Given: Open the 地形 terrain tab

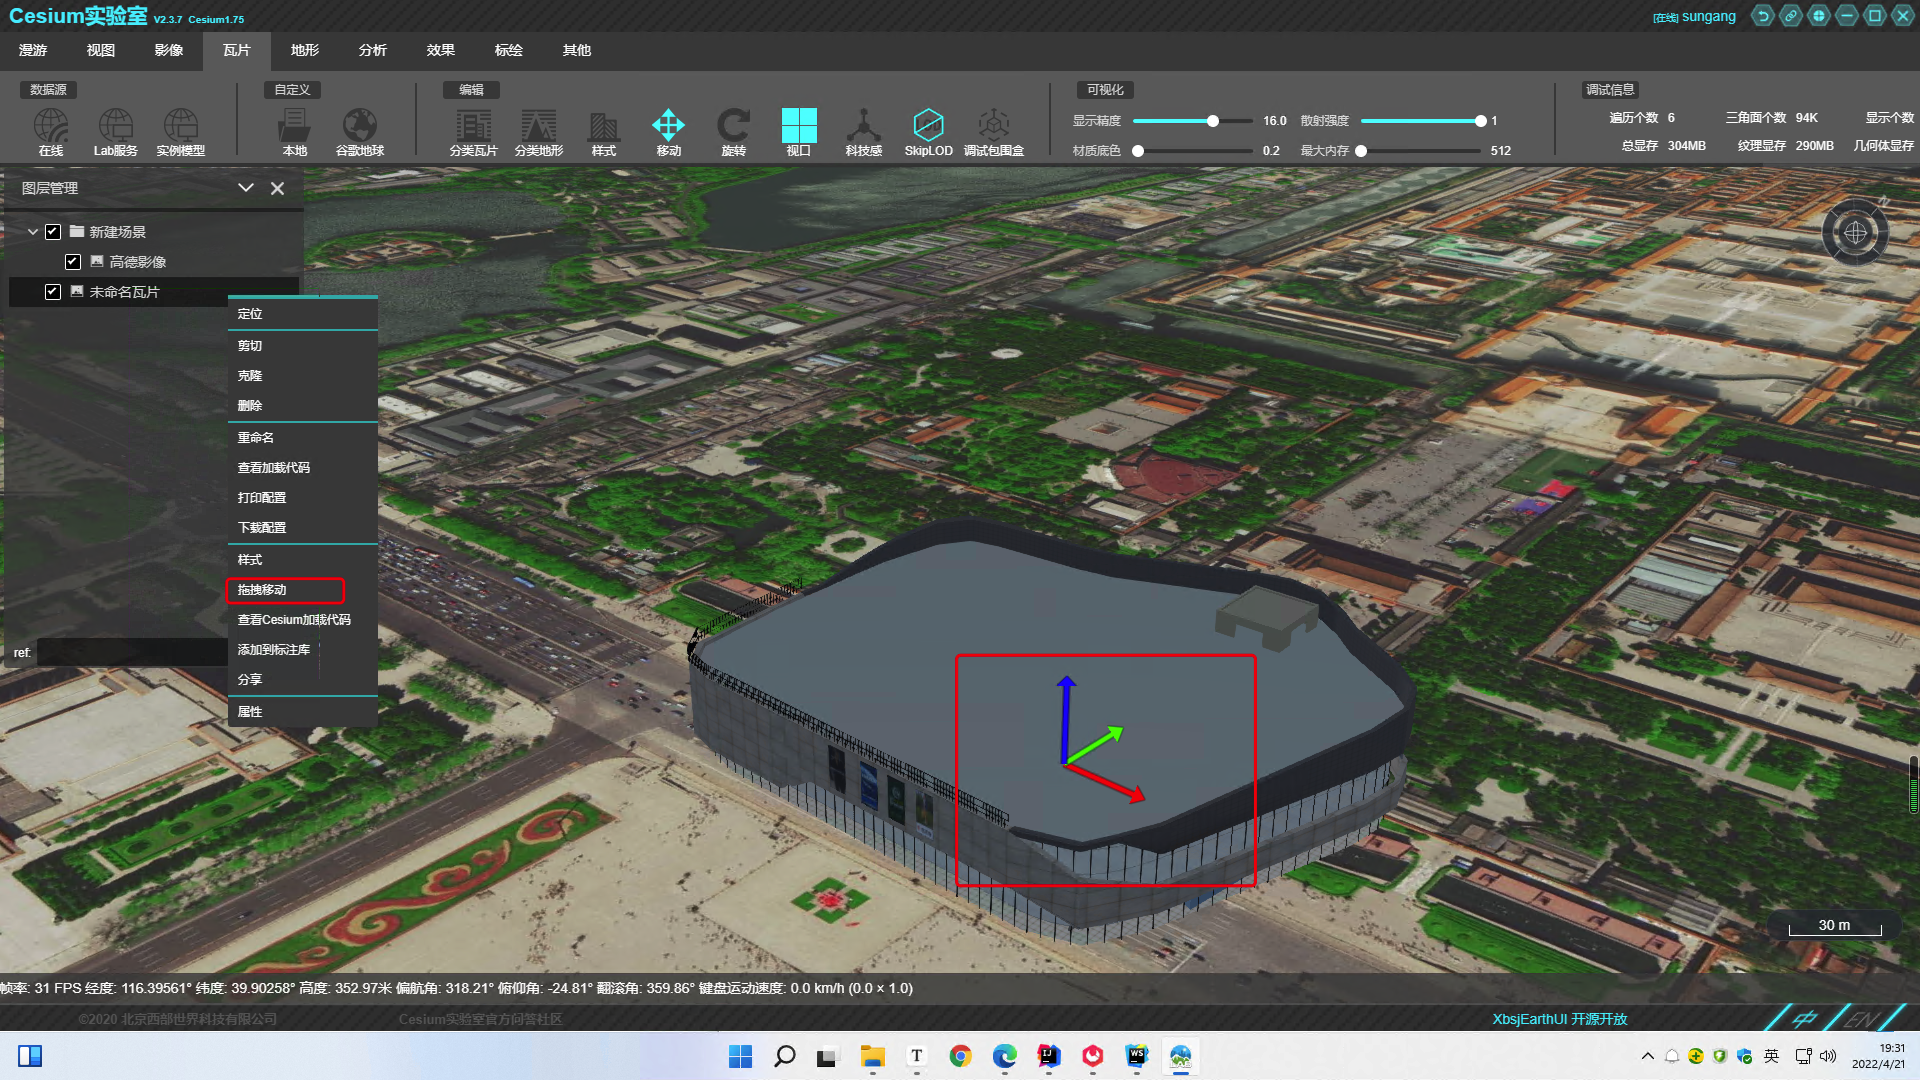Looking at the screenshot, I should point(304,50).
